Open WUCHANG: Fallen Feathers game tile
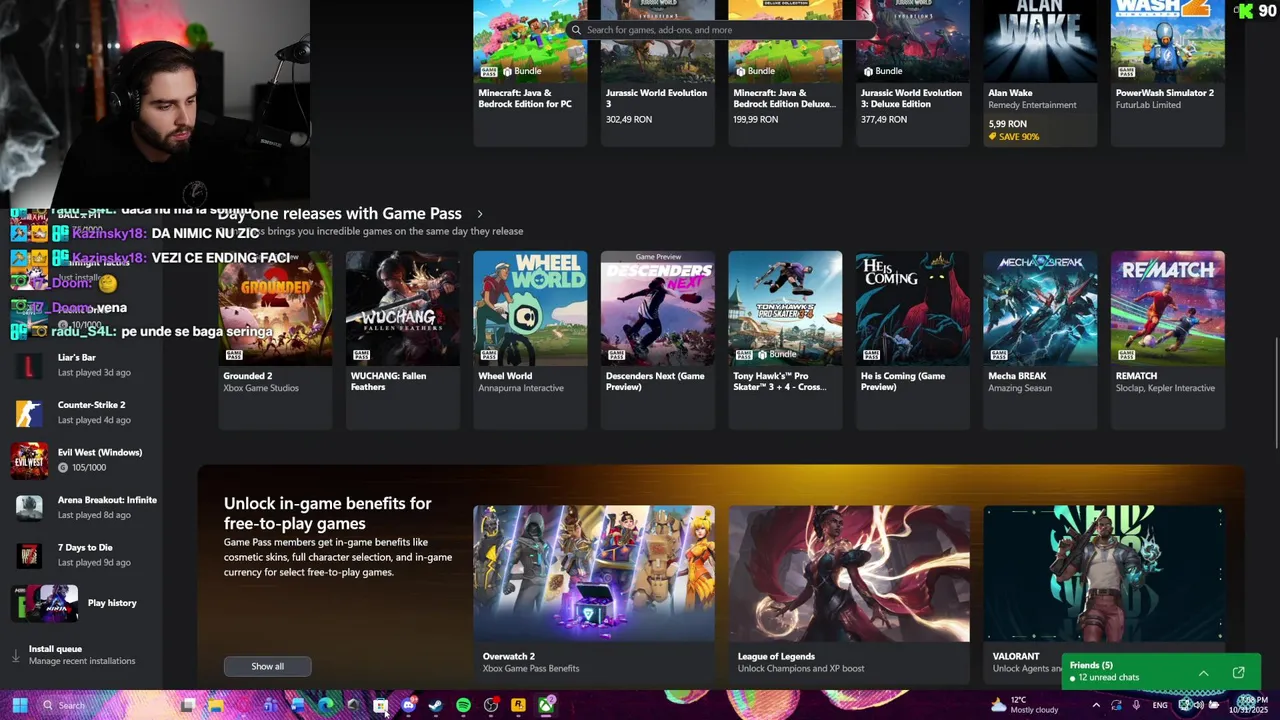Screen dimensions: 1280x720 pyautogui.click(x=403, y=340)
